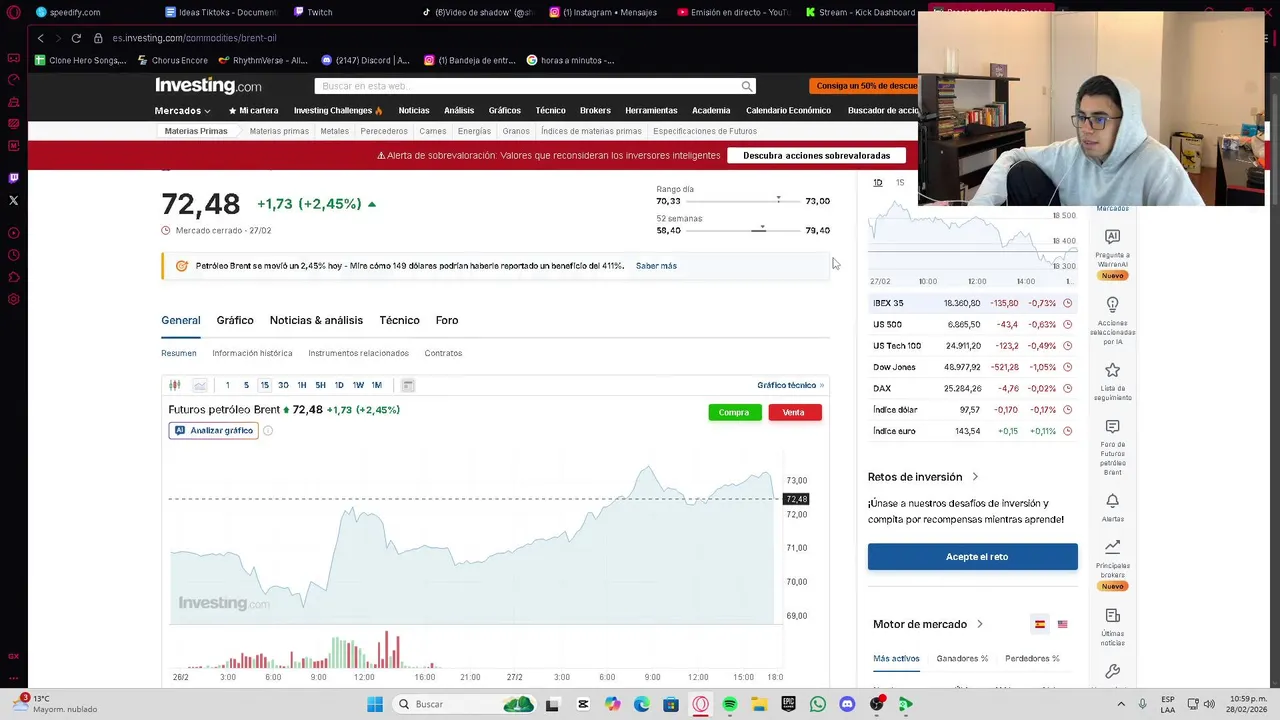The height and width of the screenshot is (720, 1280).
Task: Set chart interval to 1W
Action: pos(358,385)
